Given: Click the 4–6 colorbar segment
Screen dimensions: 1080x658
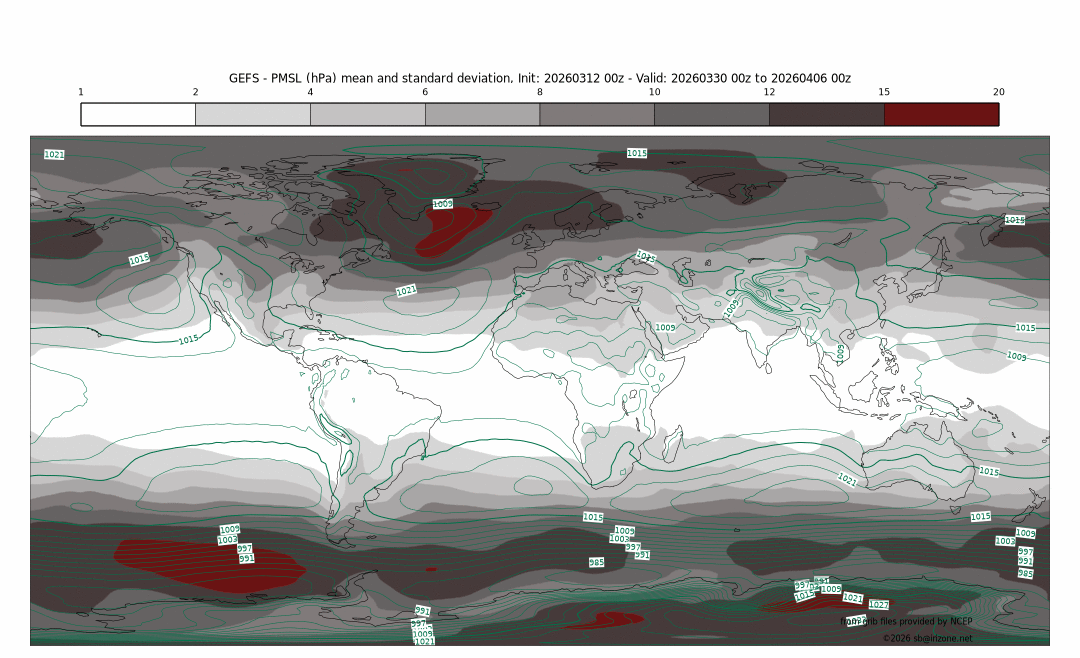Looking at the screenshot, I should tap(367, 114).
